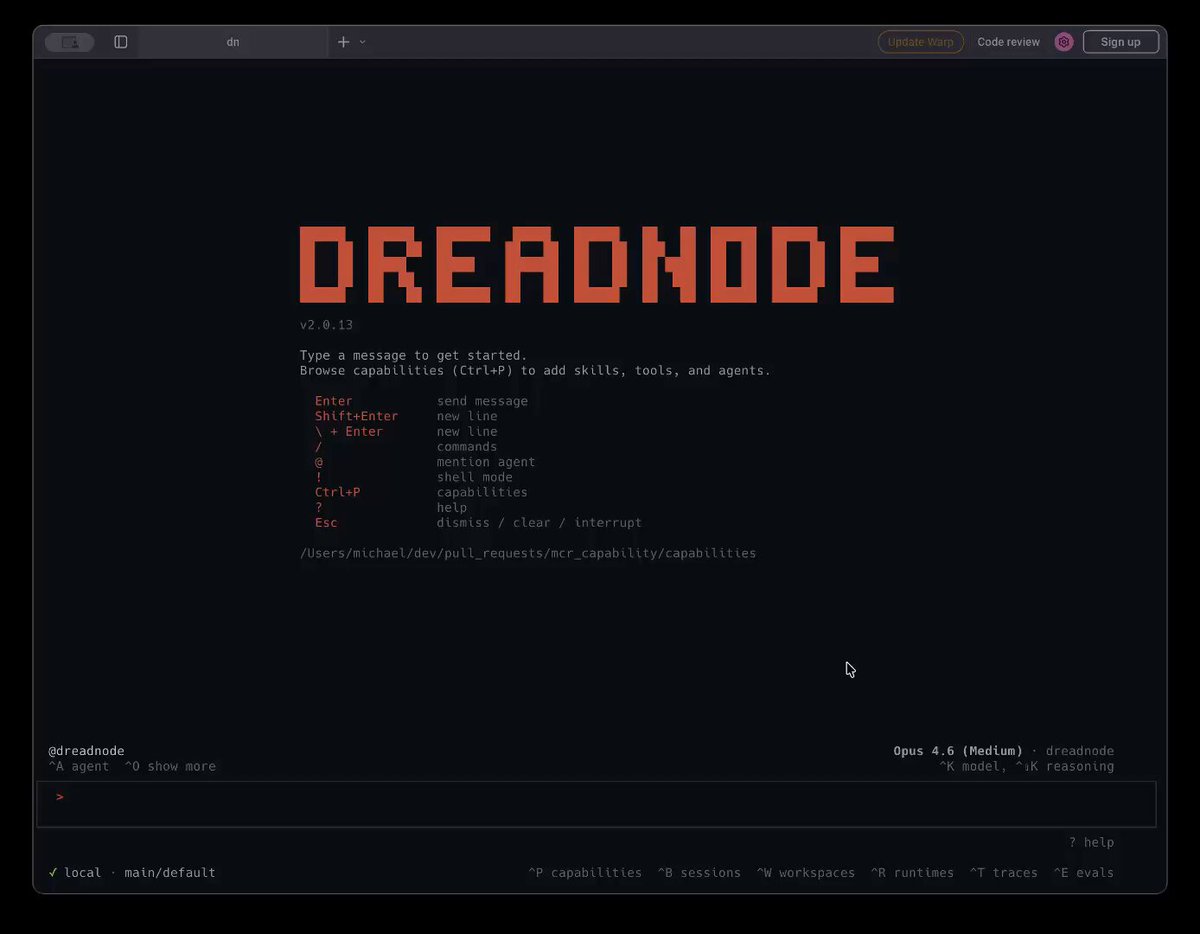Click the red prompt arrow symbol
Screen dimensions: 1200x934
click(x=60, y=797)
